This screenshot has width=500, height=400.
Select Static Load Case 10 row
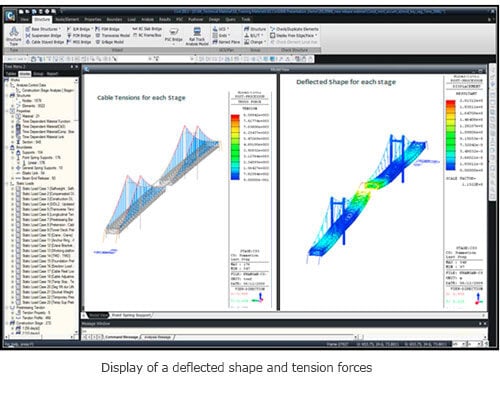tap(48, 235)
